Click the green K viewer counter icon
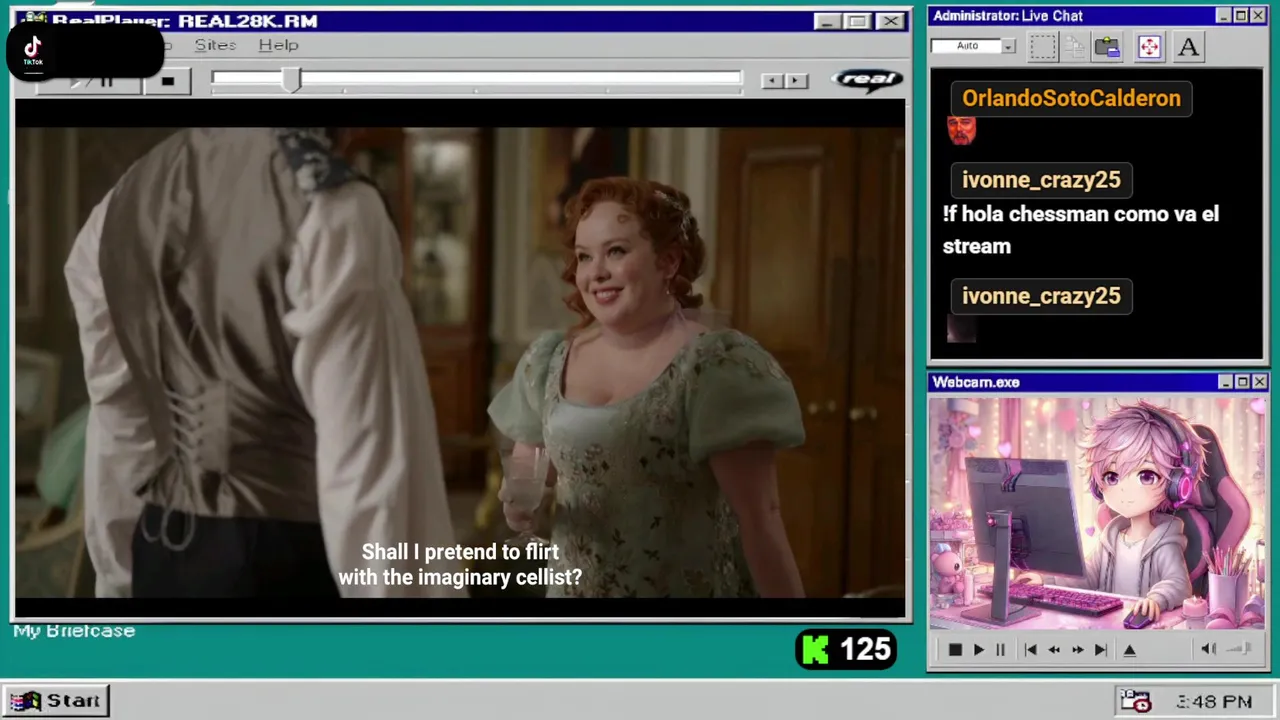The image size is (1280, 720). click(816, 650)
